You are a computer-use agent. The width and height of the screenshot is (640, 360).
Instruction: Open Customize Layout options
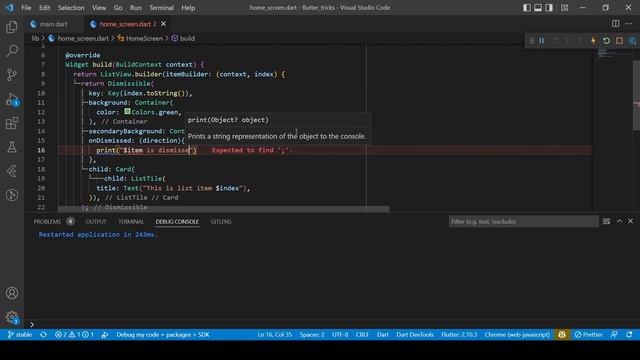click(x=564, y=8)
